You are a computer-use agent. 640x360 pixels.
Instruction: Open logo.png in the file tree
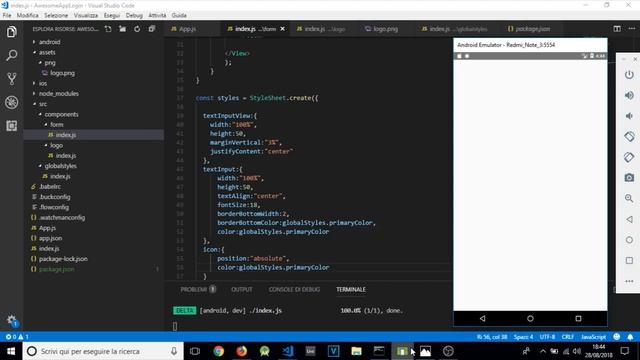click(62, 73)
